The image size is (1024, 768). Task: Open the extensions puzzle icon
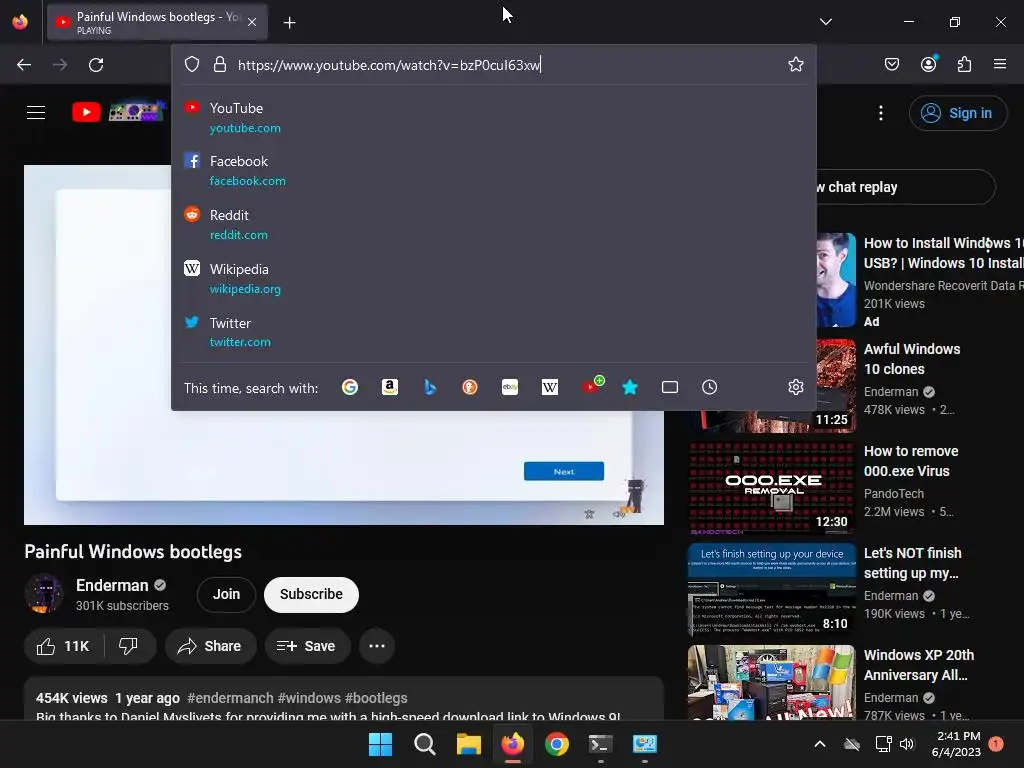(x=964, y=64)
